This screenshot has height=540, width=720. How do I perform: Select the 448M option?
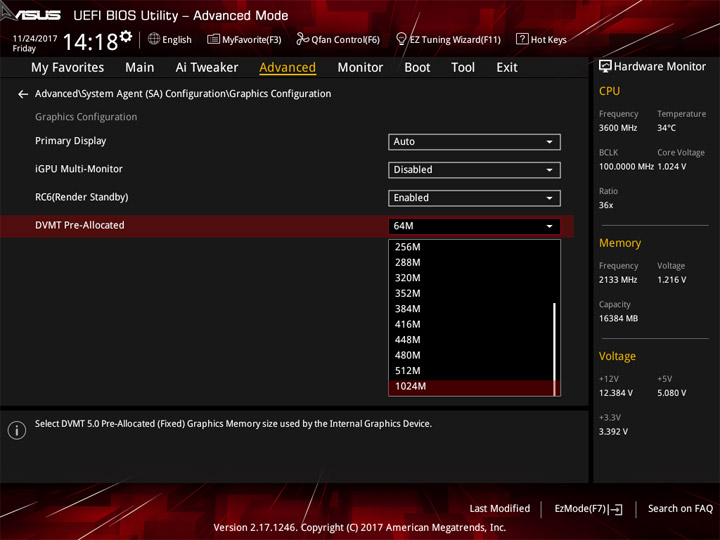tap(471, 340)
